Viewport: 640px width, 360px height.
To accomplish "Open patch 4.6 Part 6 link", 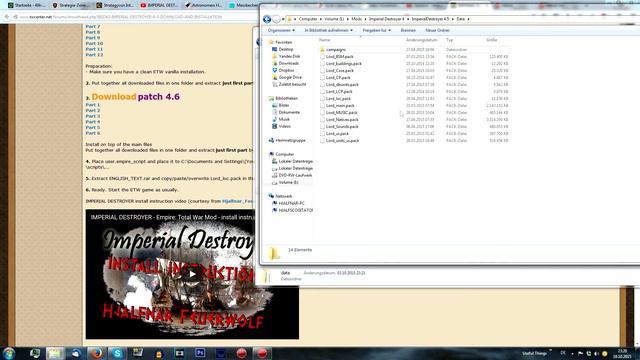I will (x=93, y=133).
